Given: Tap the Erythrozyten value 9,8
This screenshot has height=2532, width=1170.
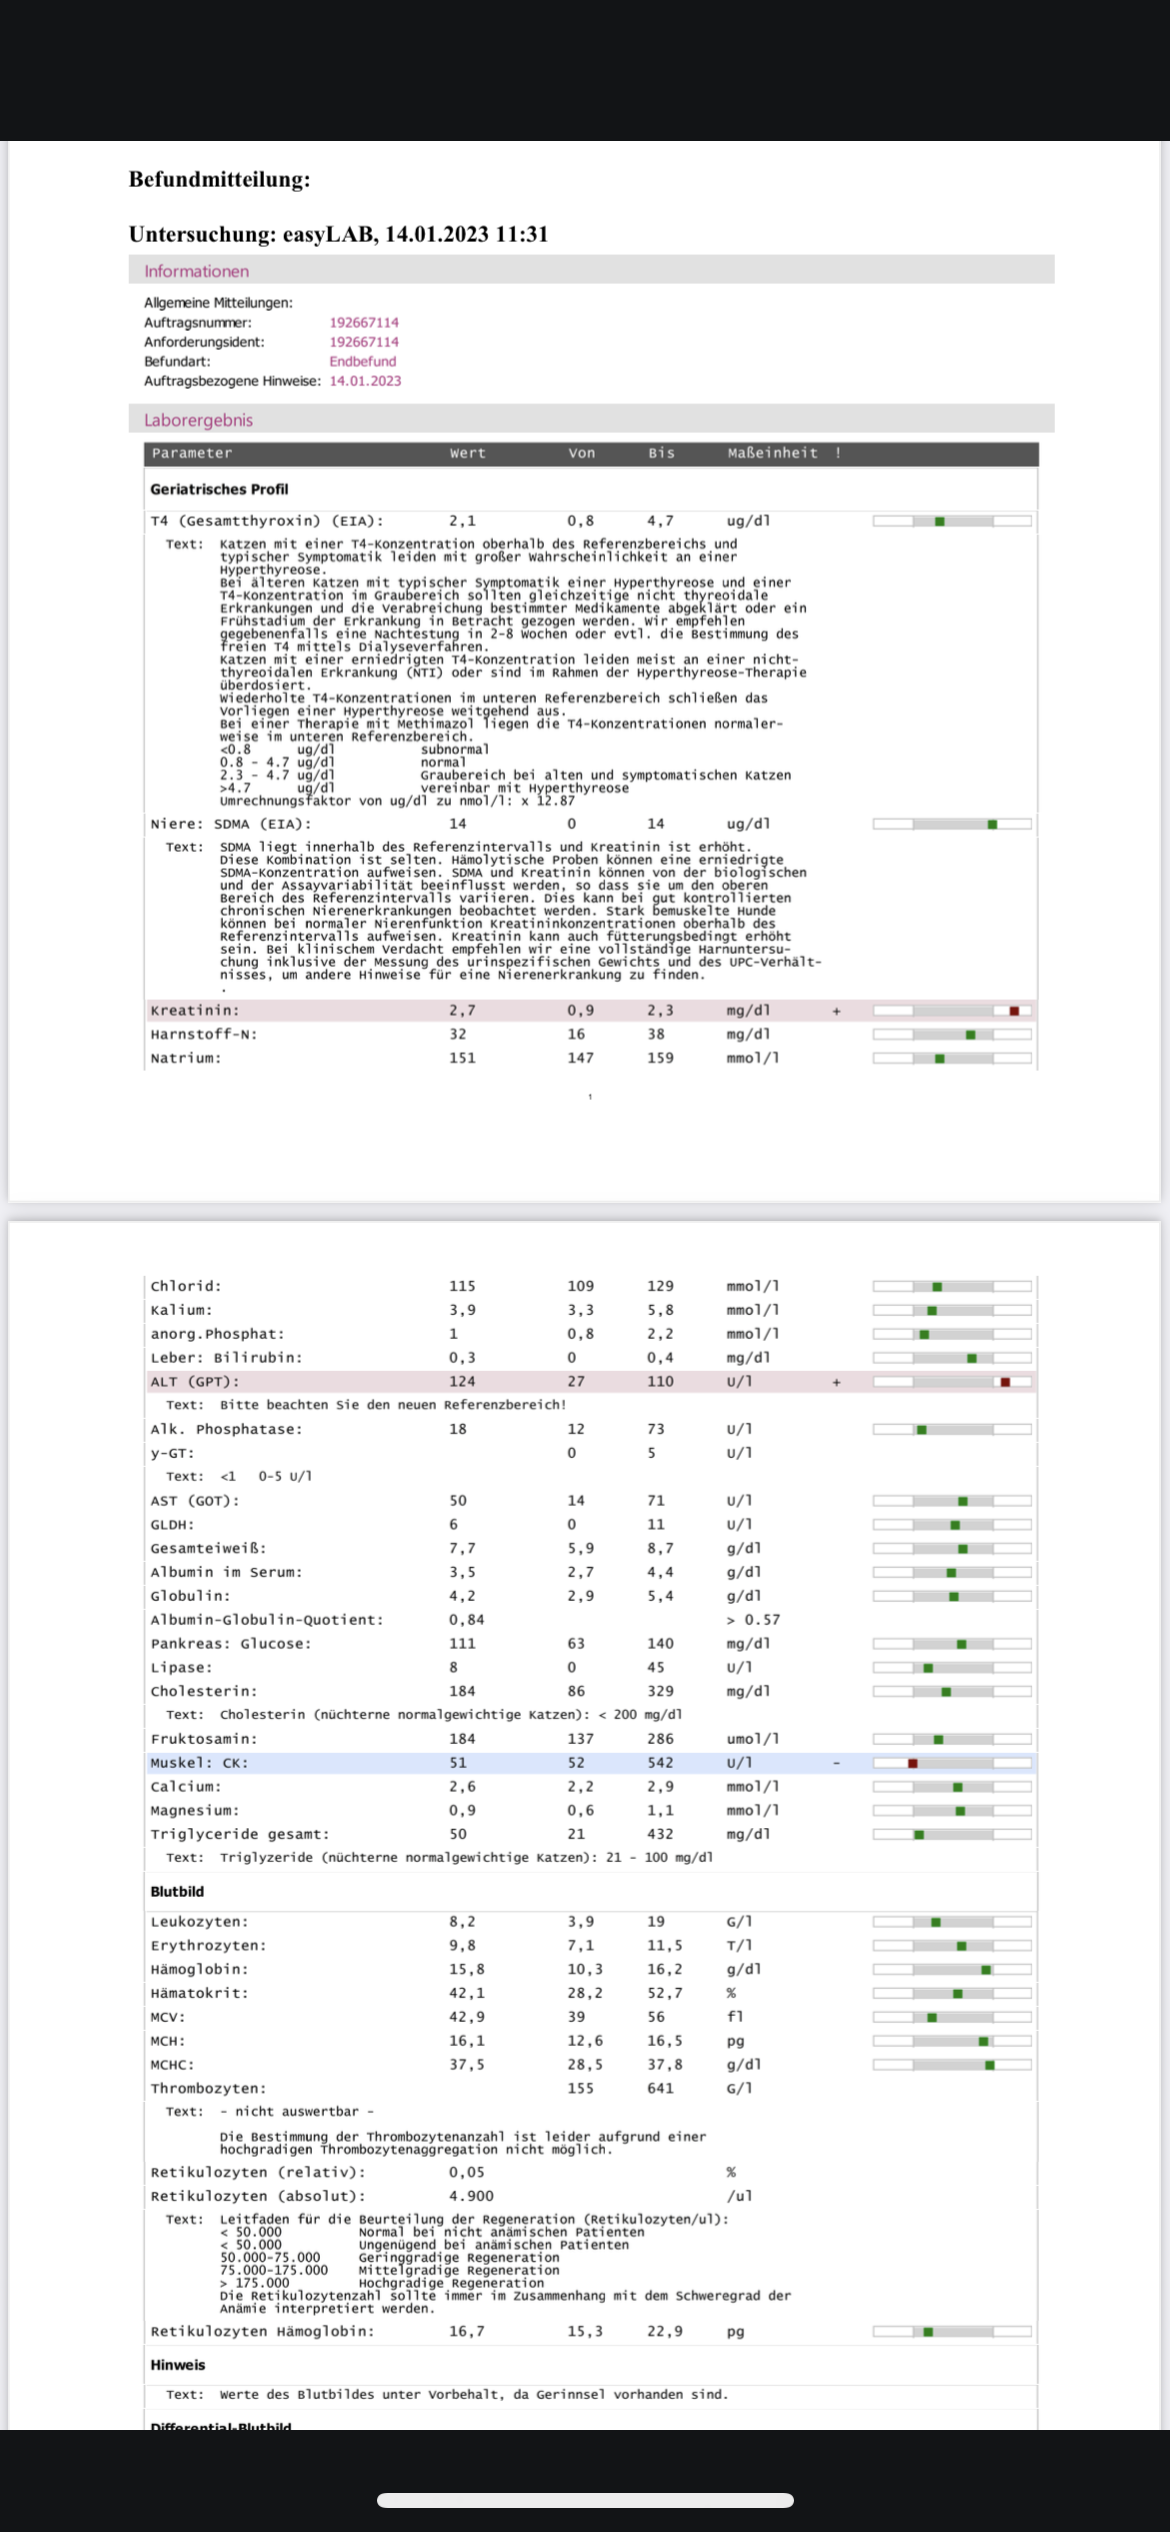Looking at the screenshot, I should point(462,1945).
